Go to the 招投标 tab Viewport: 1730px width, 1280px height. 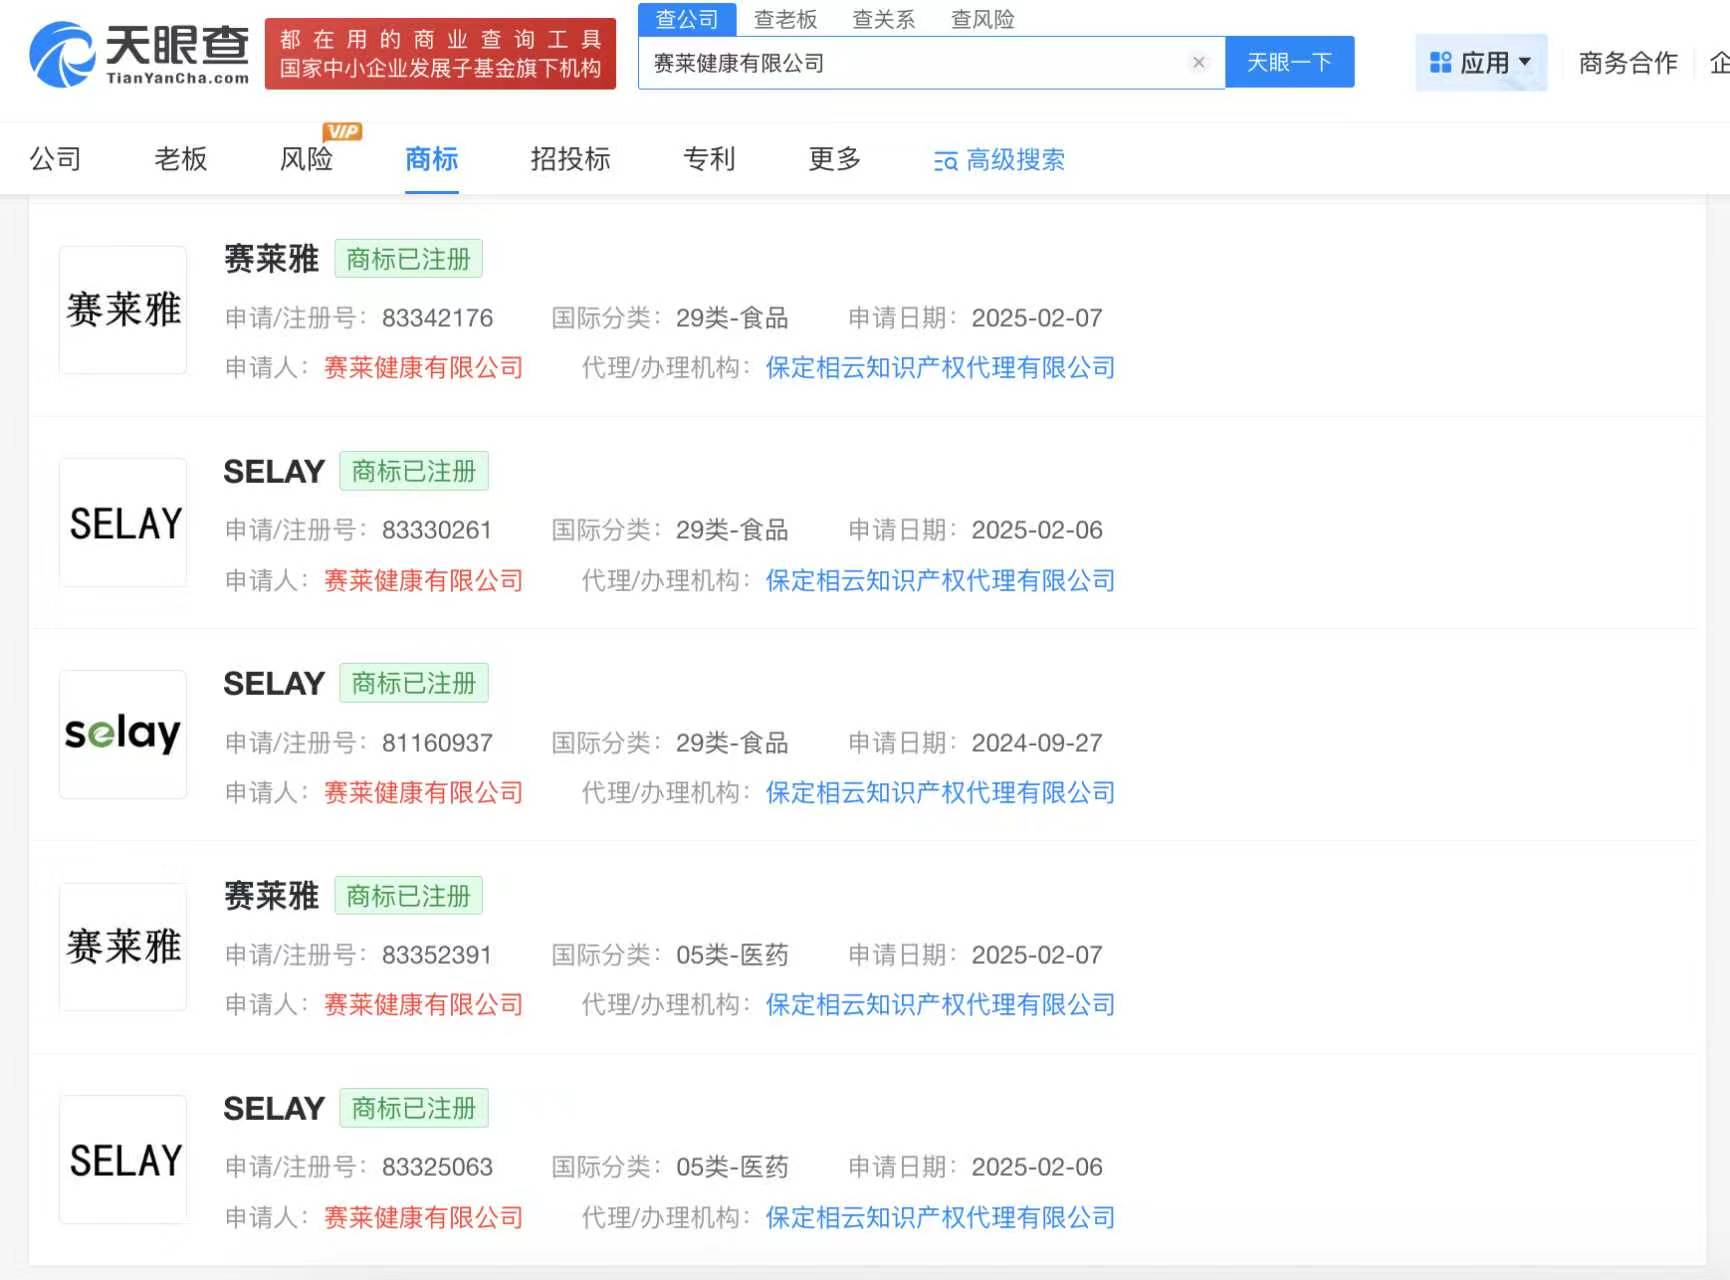570,159
